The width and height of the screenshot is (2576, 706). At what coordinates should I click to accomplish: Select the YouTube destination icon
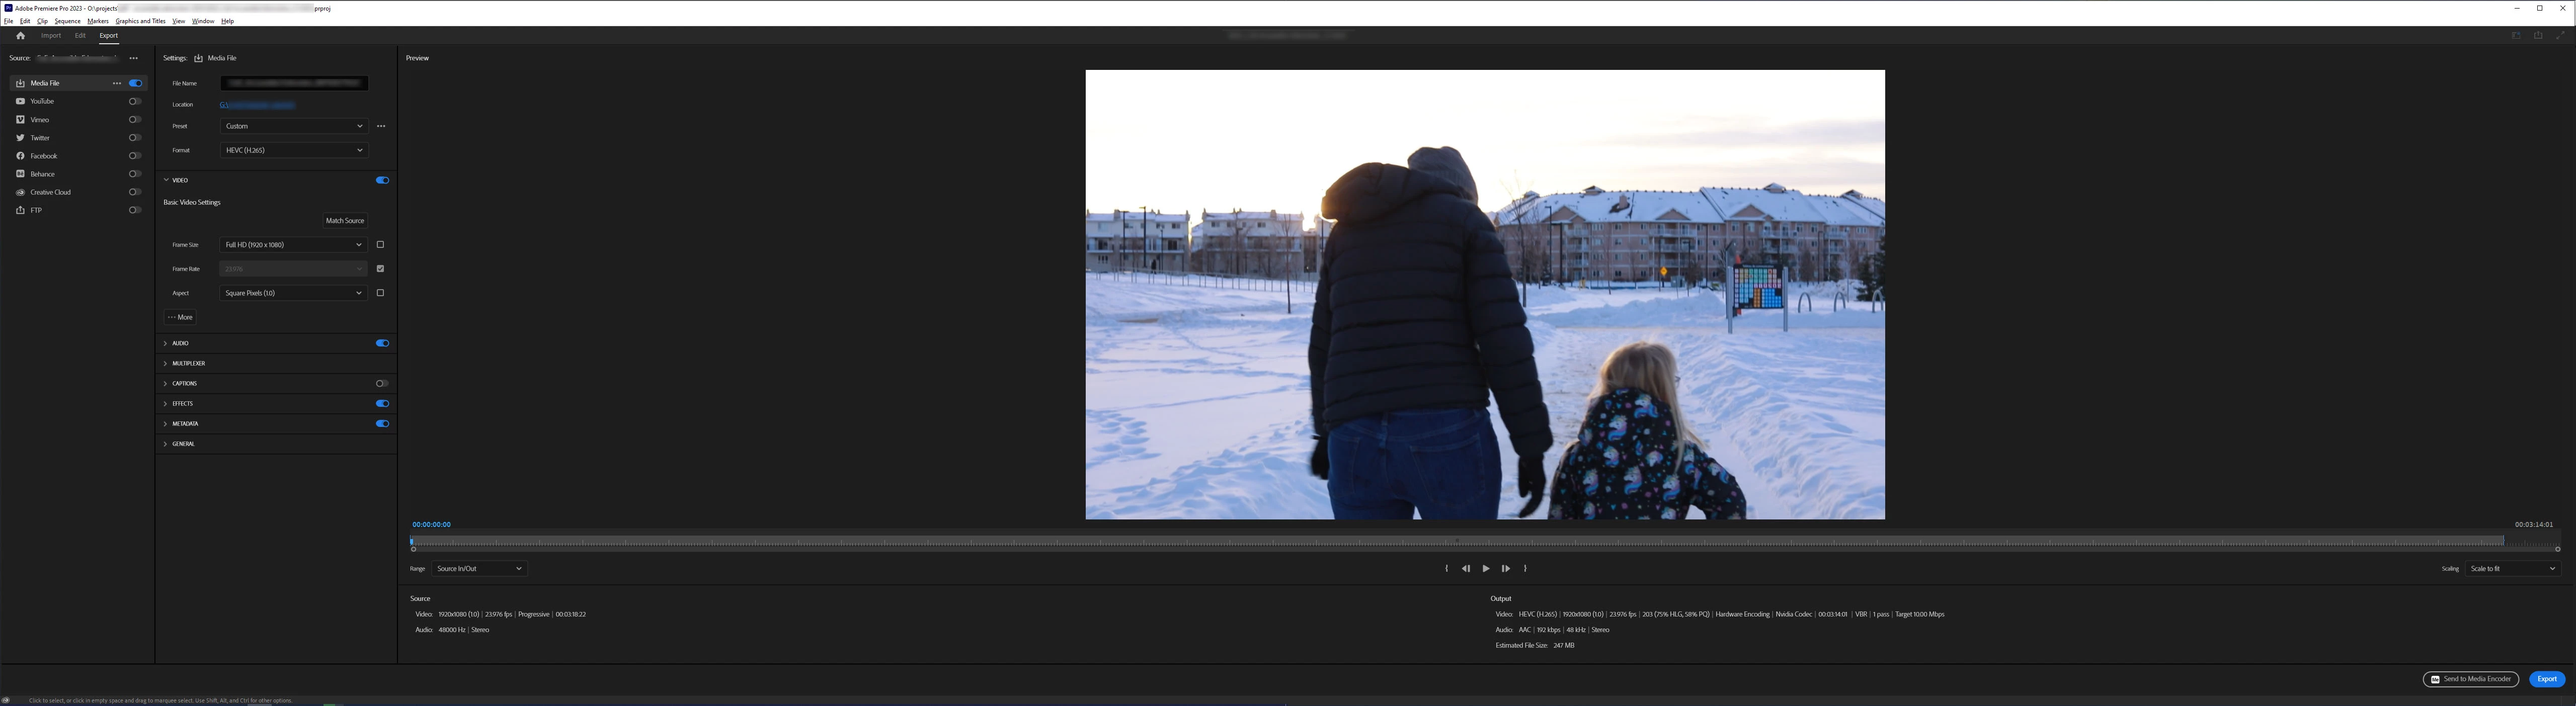[x=20, y=101]
